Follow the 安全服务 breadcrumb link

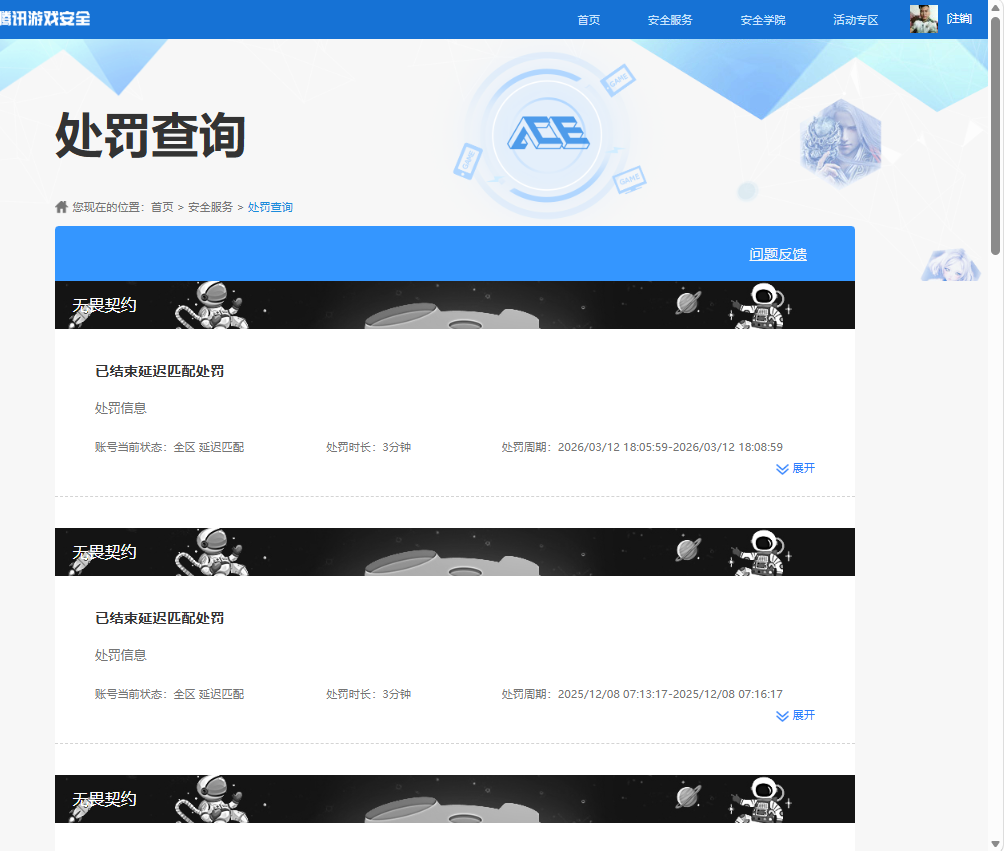click(x=210, y=207)
